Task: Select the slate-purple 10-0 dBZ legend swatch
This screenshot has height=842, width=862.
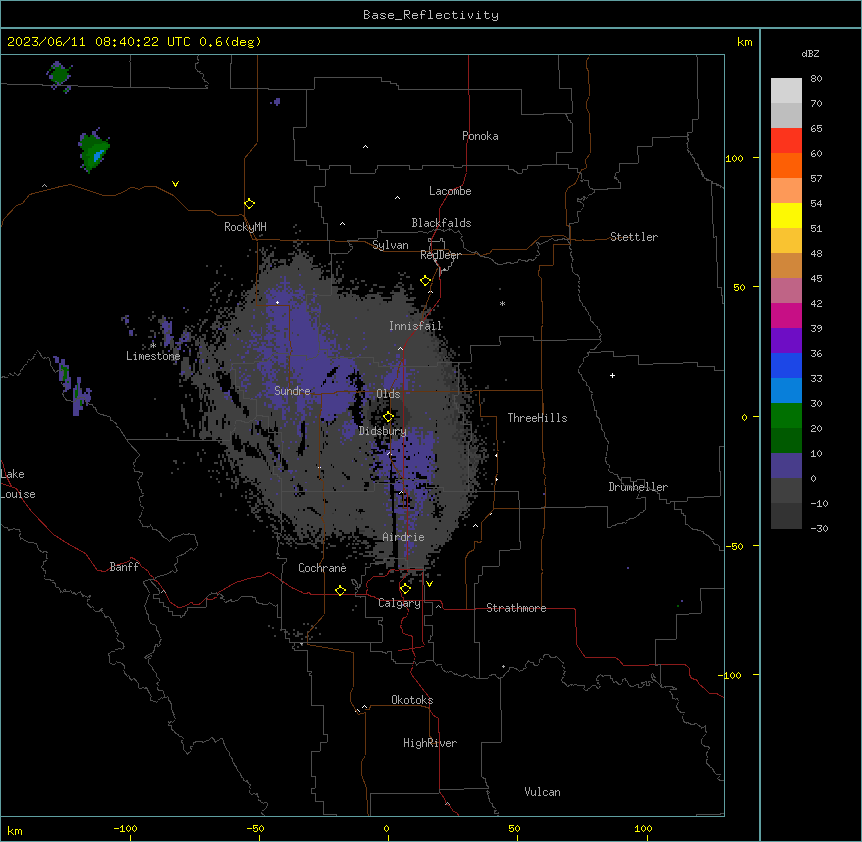Action: pos(786,466)
